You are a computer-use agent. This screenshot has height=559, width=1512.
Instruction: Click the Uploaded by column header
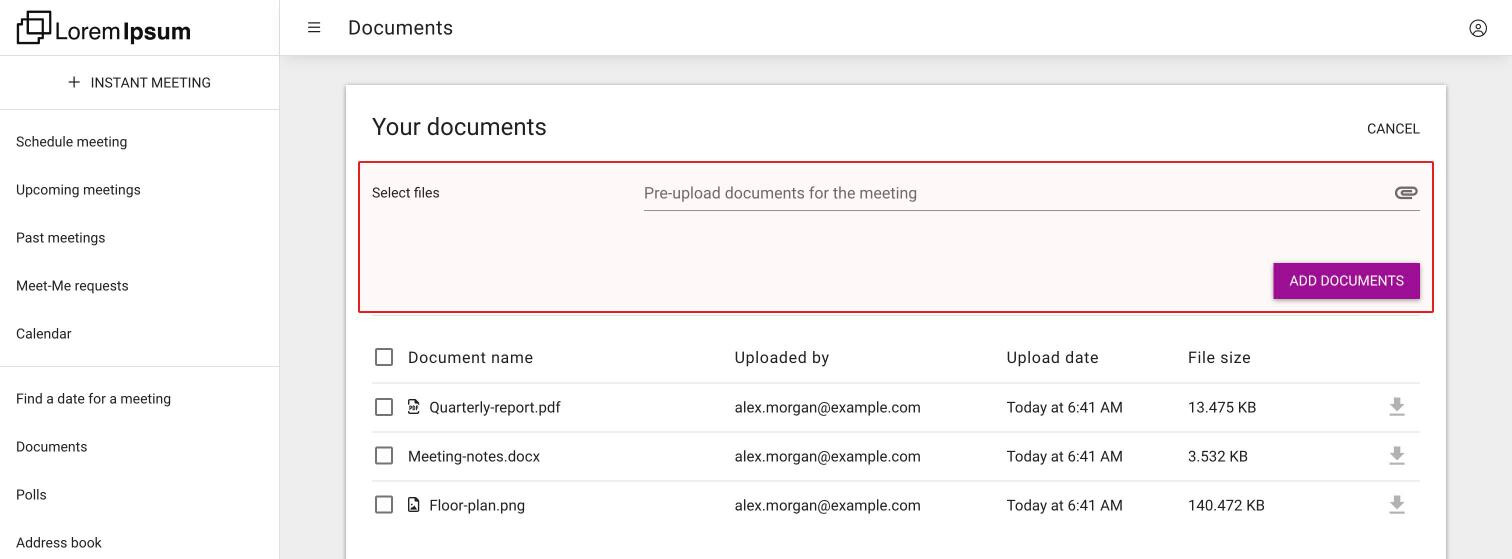coord(782,358)
